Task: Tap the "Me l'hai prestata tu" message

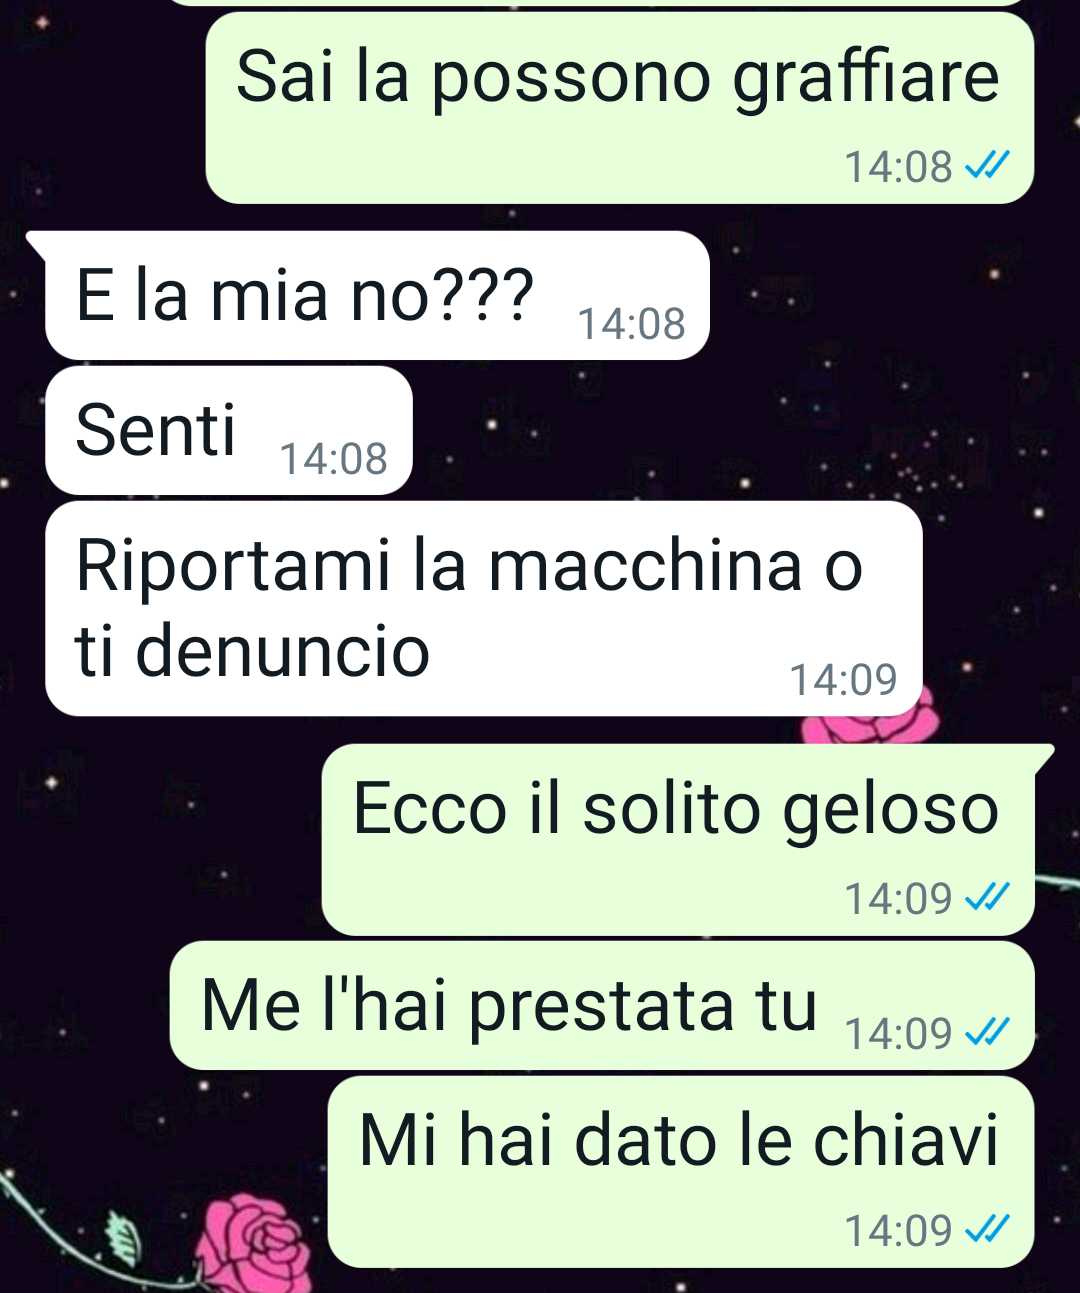Action: pos(602,1005)
